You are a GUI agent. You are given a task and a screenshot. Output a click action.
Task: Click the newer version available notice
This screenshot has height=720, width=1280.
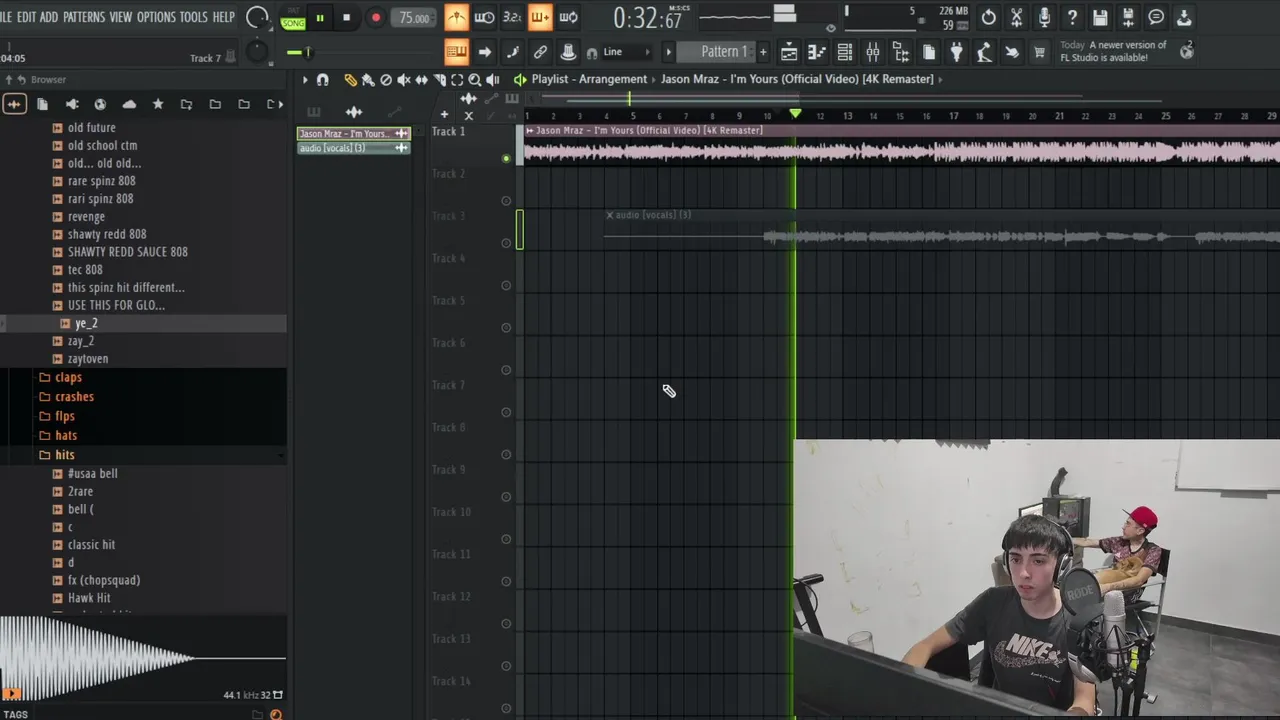1113,51
